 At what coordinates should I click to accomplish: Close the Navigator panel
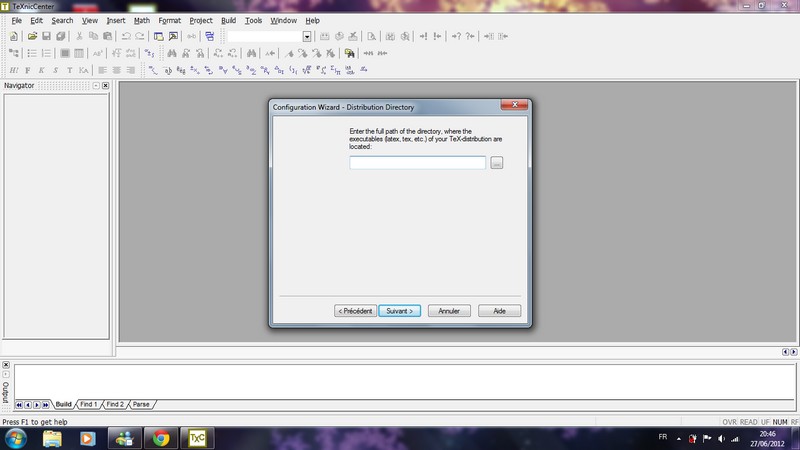click(105, 86)
